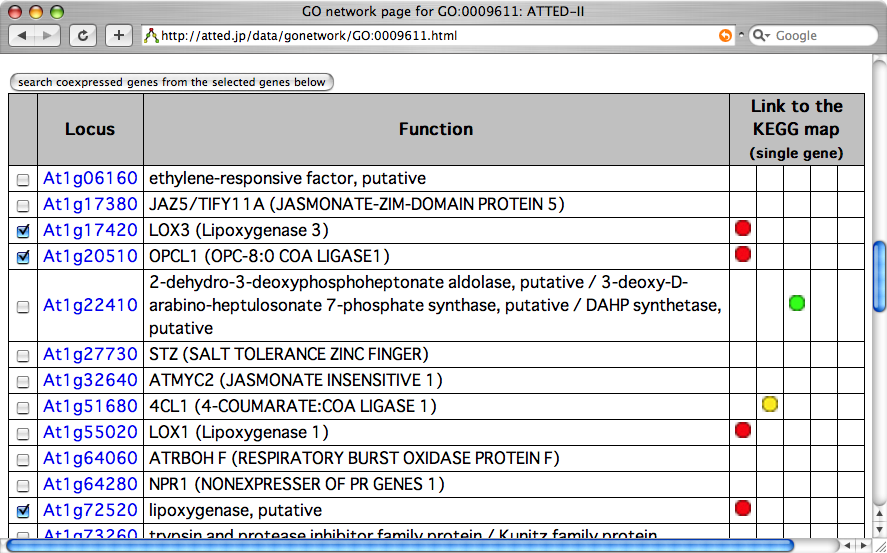Reload the page with the refresh button
This screenshot has width=887, height=553.
83,36
